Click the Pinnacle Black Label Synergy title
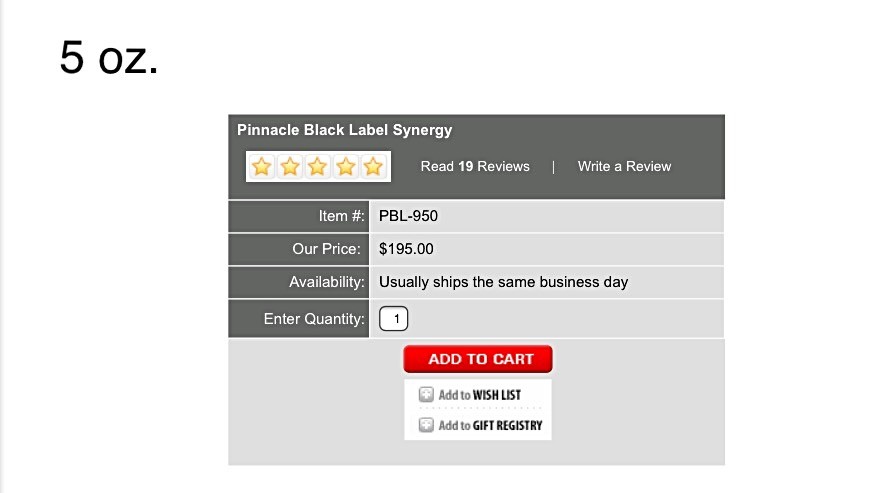Viewport: 887px width, 493px height. [345, 130]
